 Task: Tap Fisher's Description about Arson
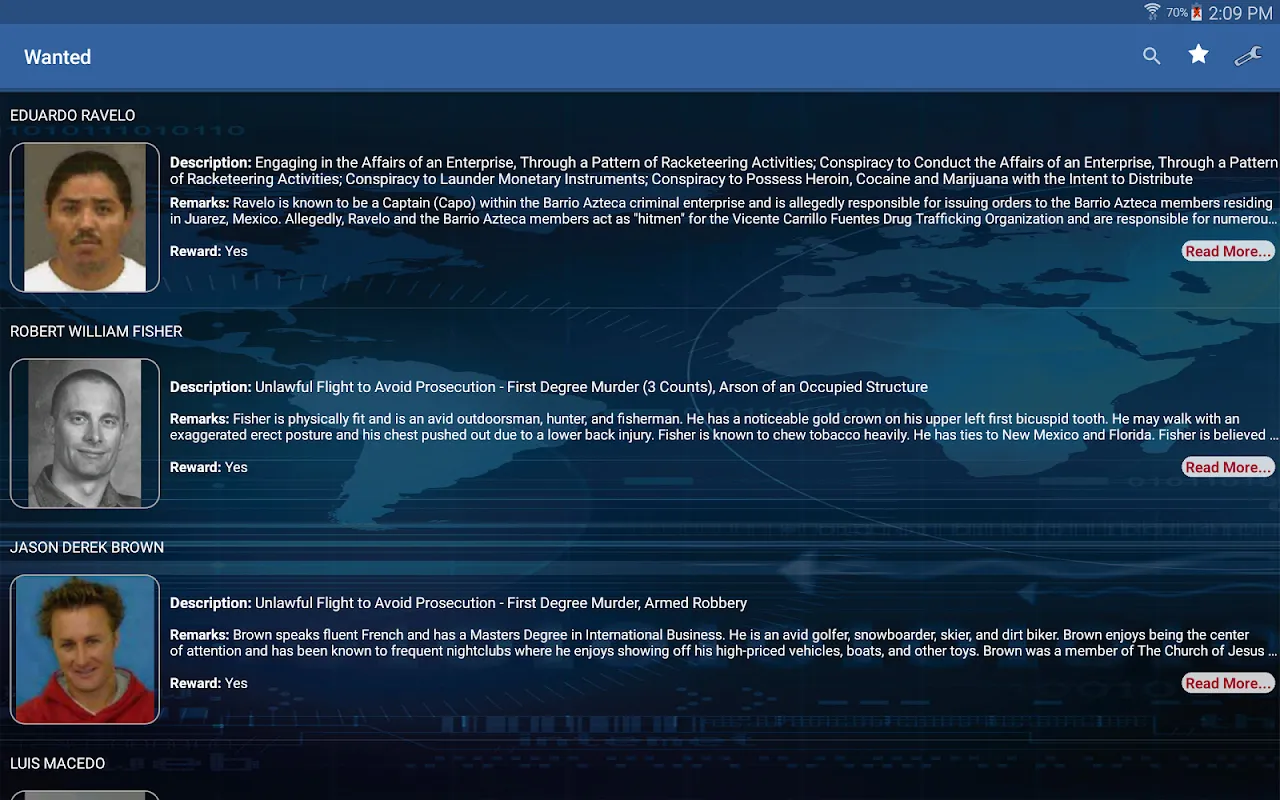[549, 387]
